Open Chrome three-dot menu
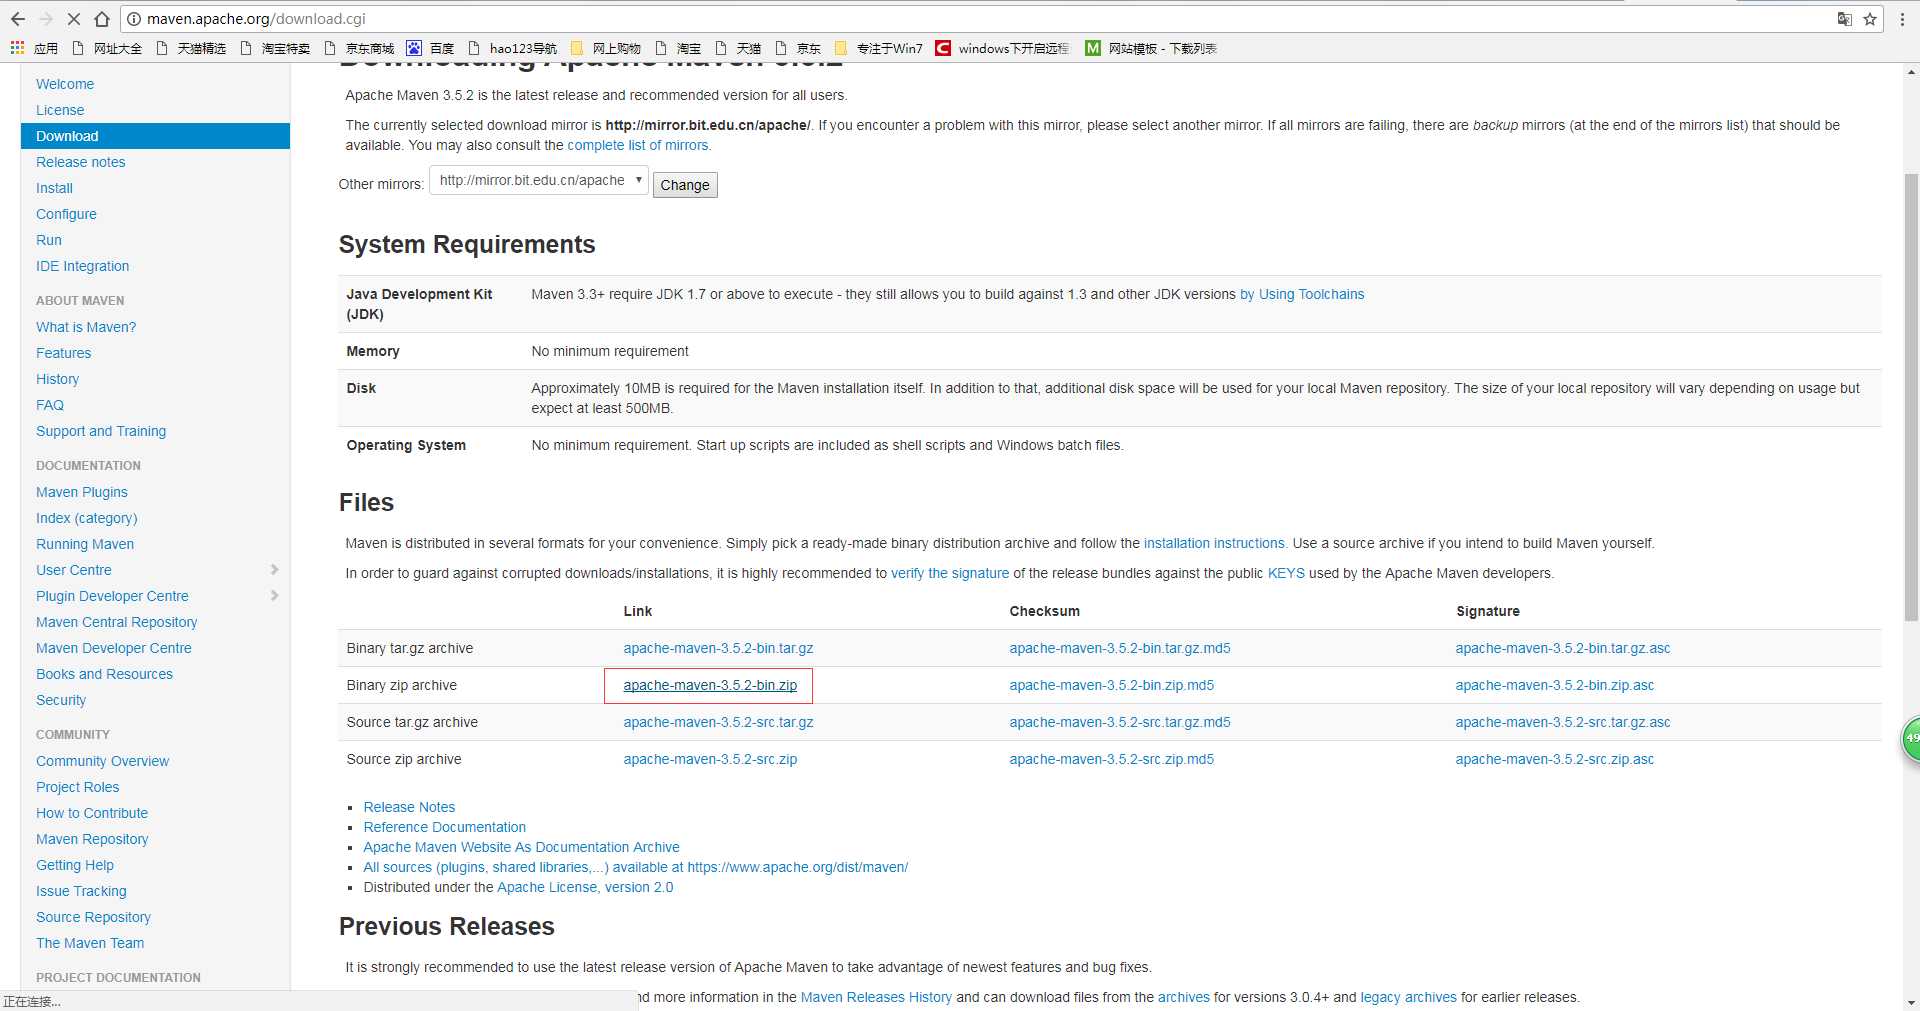1920x1011 pixels. tap(1902, 19)
